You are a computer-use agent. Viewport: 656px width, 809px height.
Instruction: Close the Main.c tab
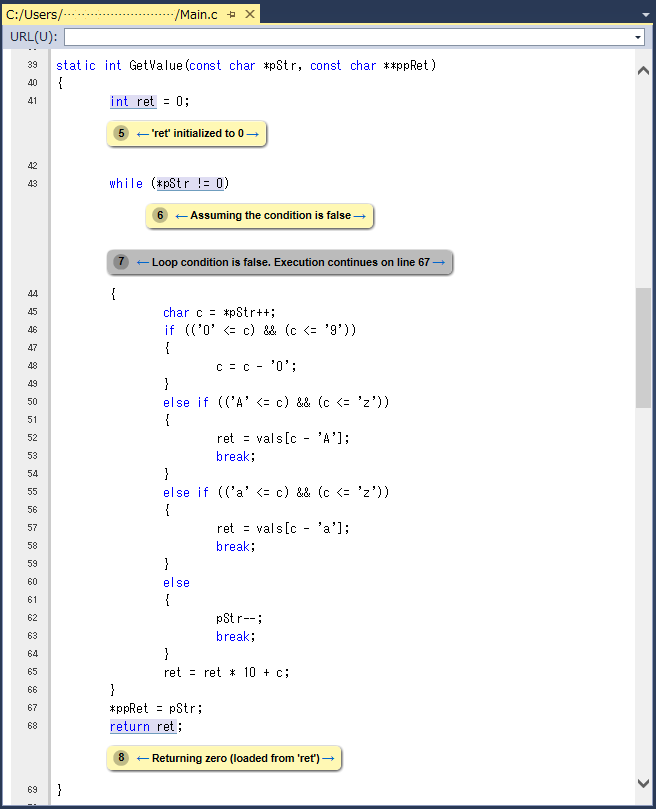click(x=250, y=14)
